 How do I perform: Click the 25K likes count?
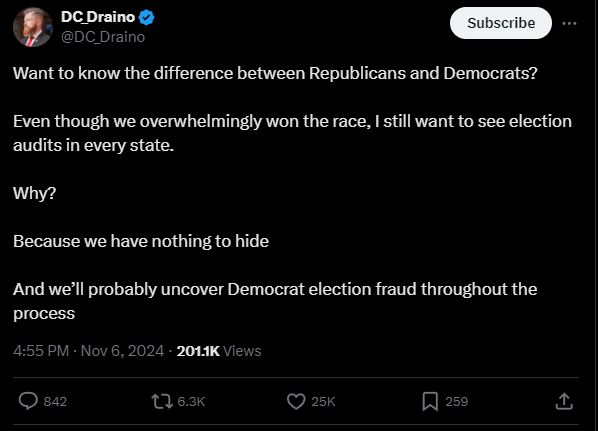(323, 402)
